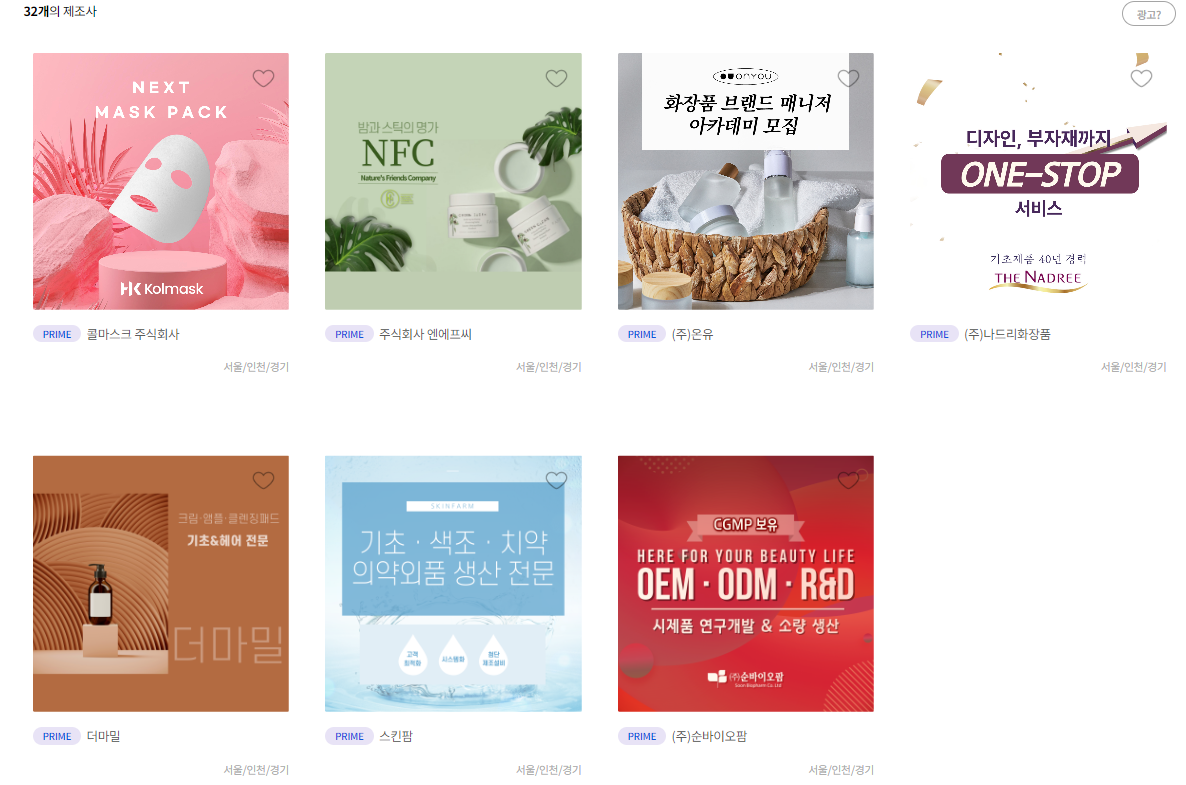Open 주식회사 엔에프씨 company link
Image resolution: width=1186 pixels, height=785 pixels.
(x=425, y=334)
